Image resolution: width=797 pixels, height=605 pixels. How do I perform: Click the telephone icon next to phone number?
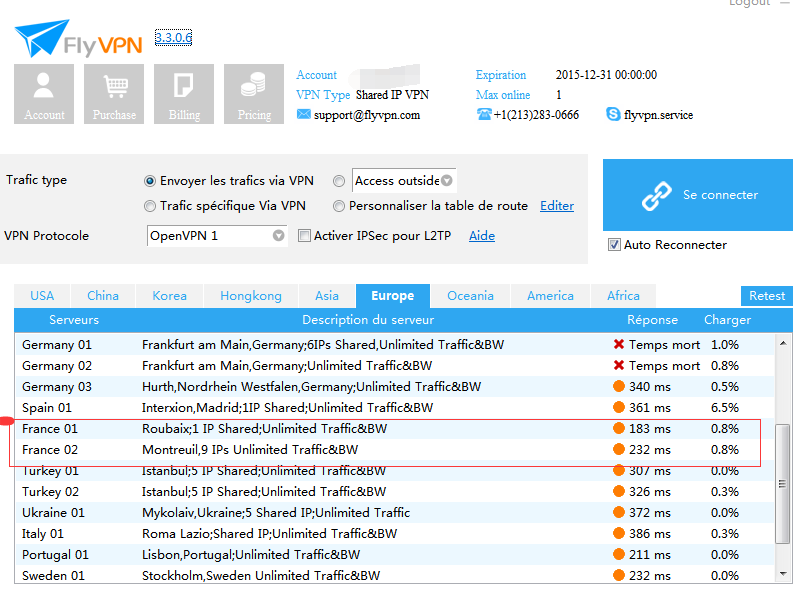[484, 114]
